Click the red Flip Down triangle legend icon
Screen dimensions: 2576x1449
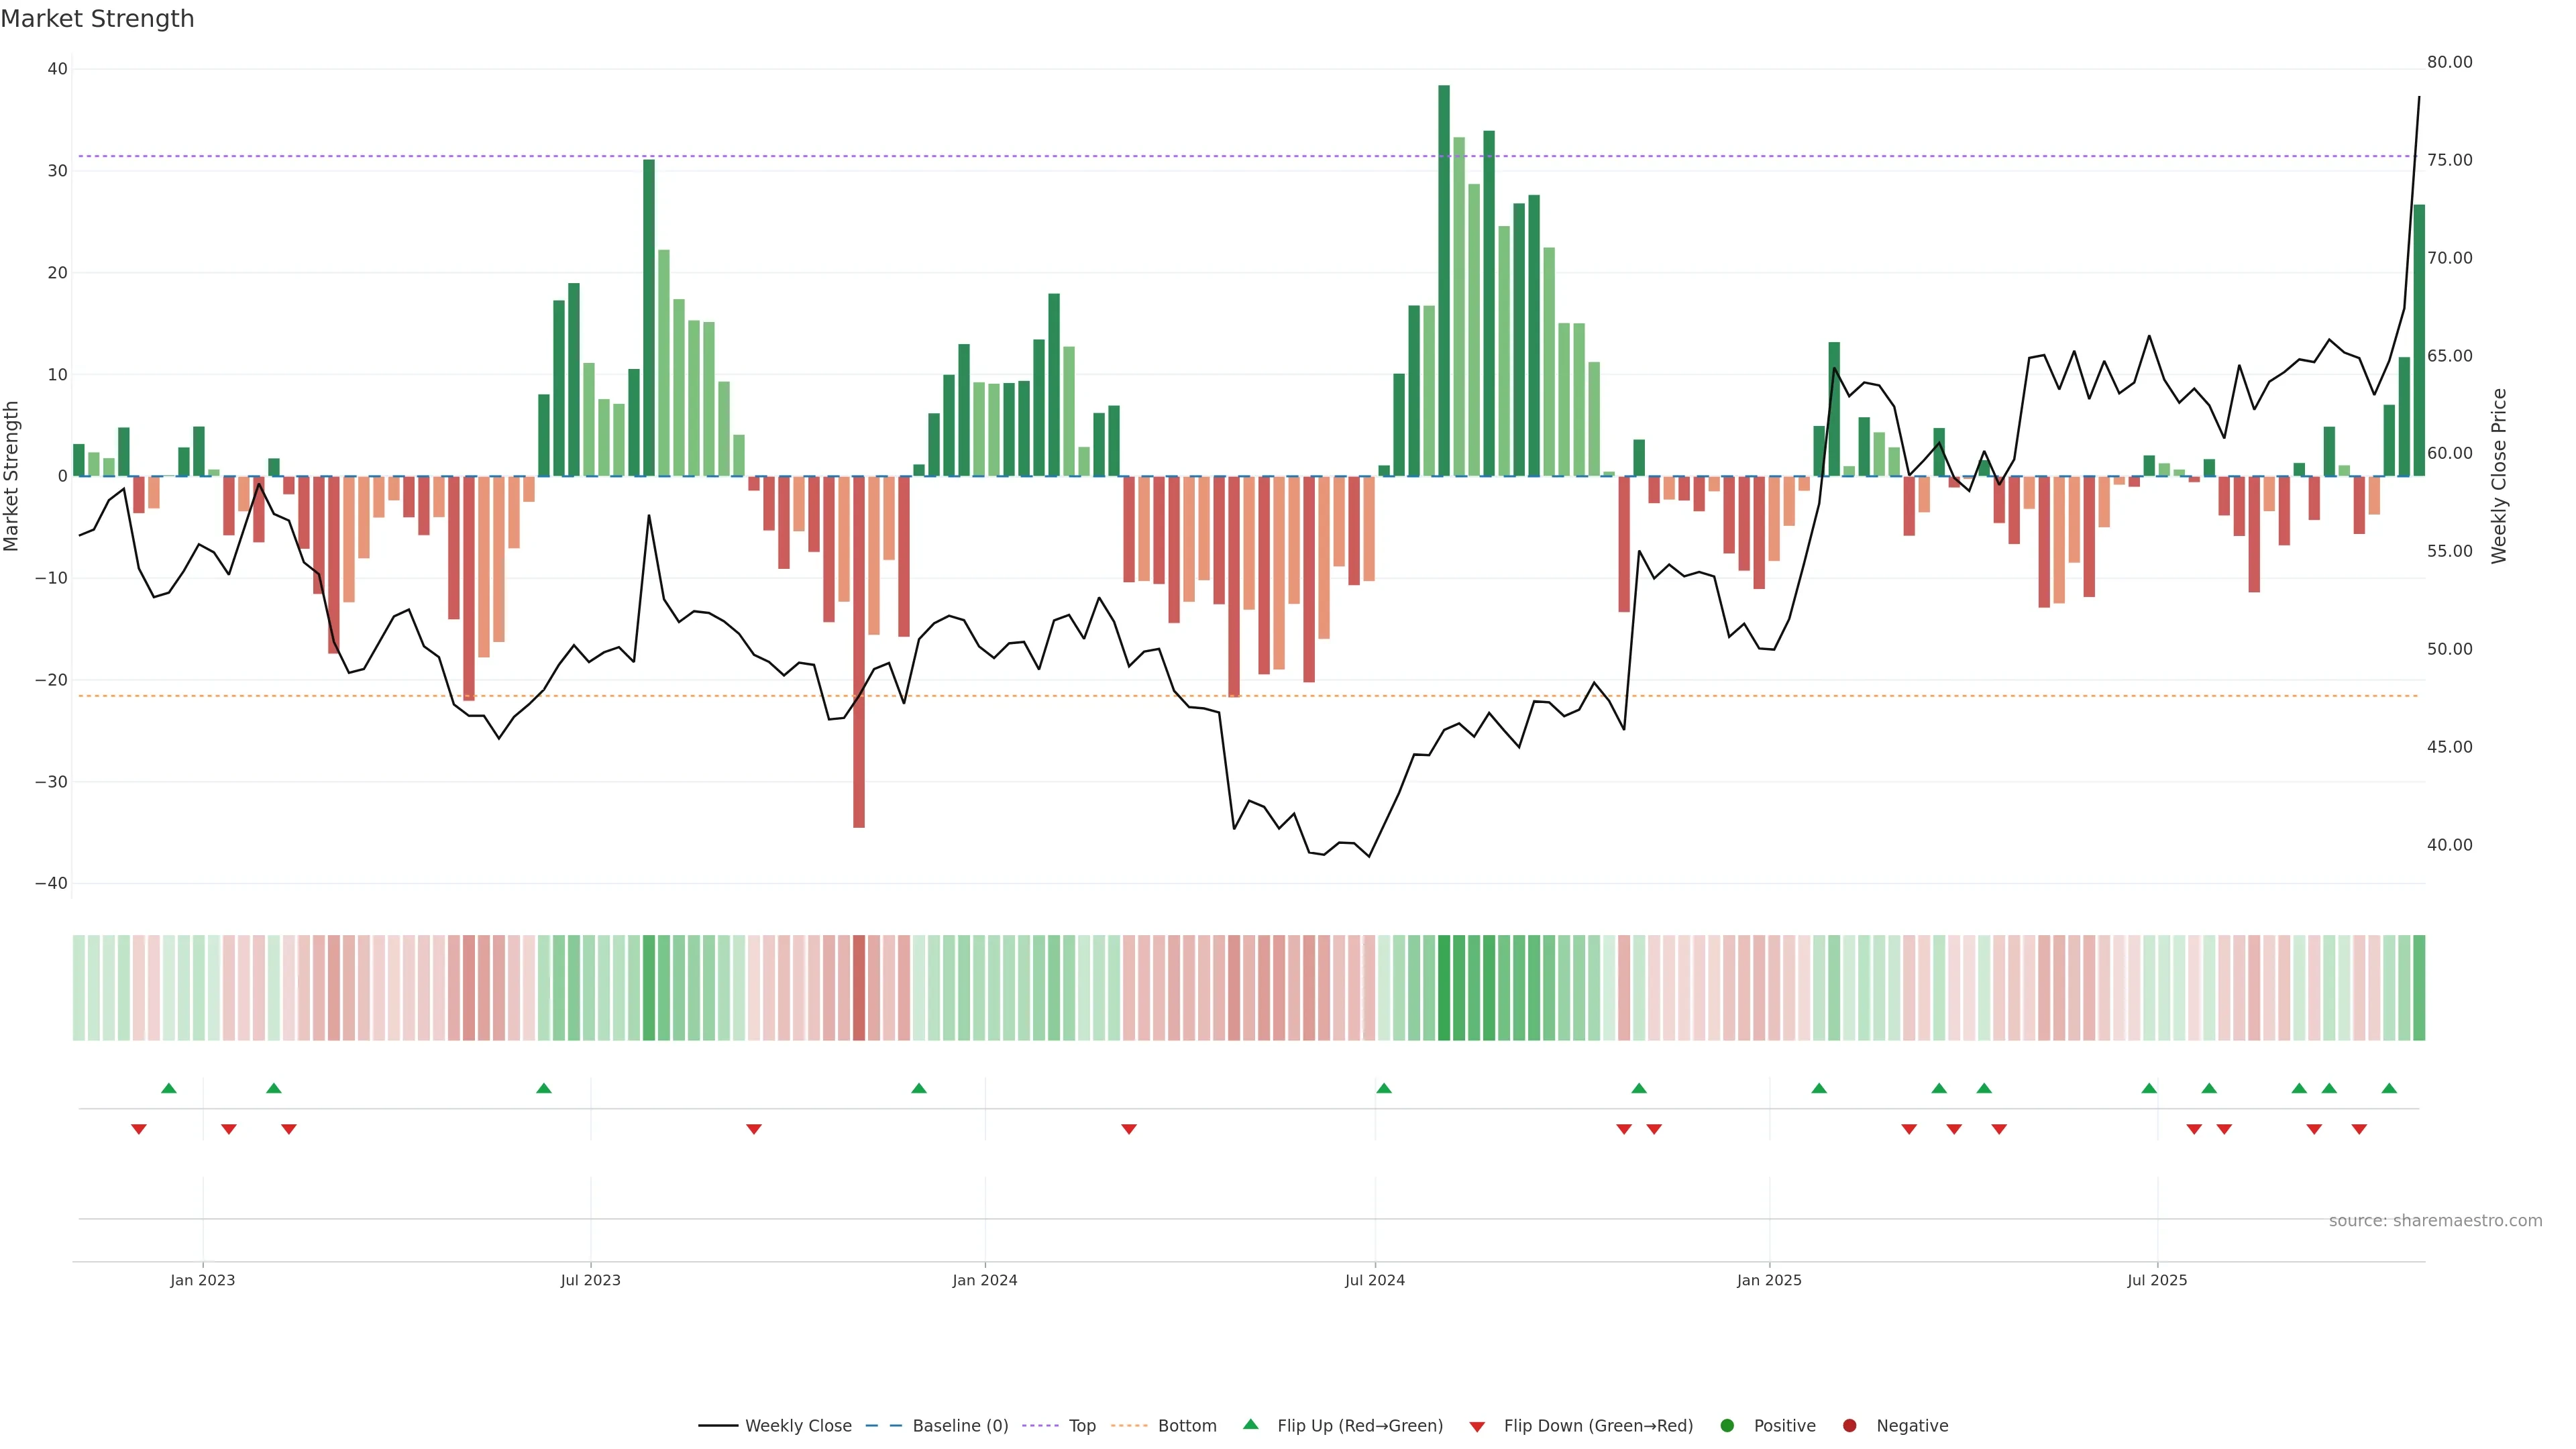pos(1477,1426)
